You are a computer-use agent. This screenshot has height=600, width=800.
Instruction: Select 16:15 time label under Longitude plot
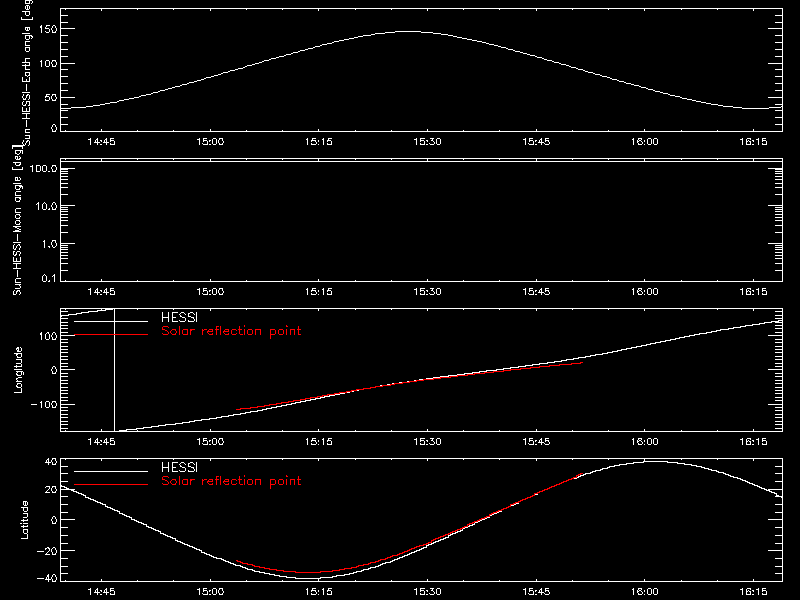[x=753, y=442]
